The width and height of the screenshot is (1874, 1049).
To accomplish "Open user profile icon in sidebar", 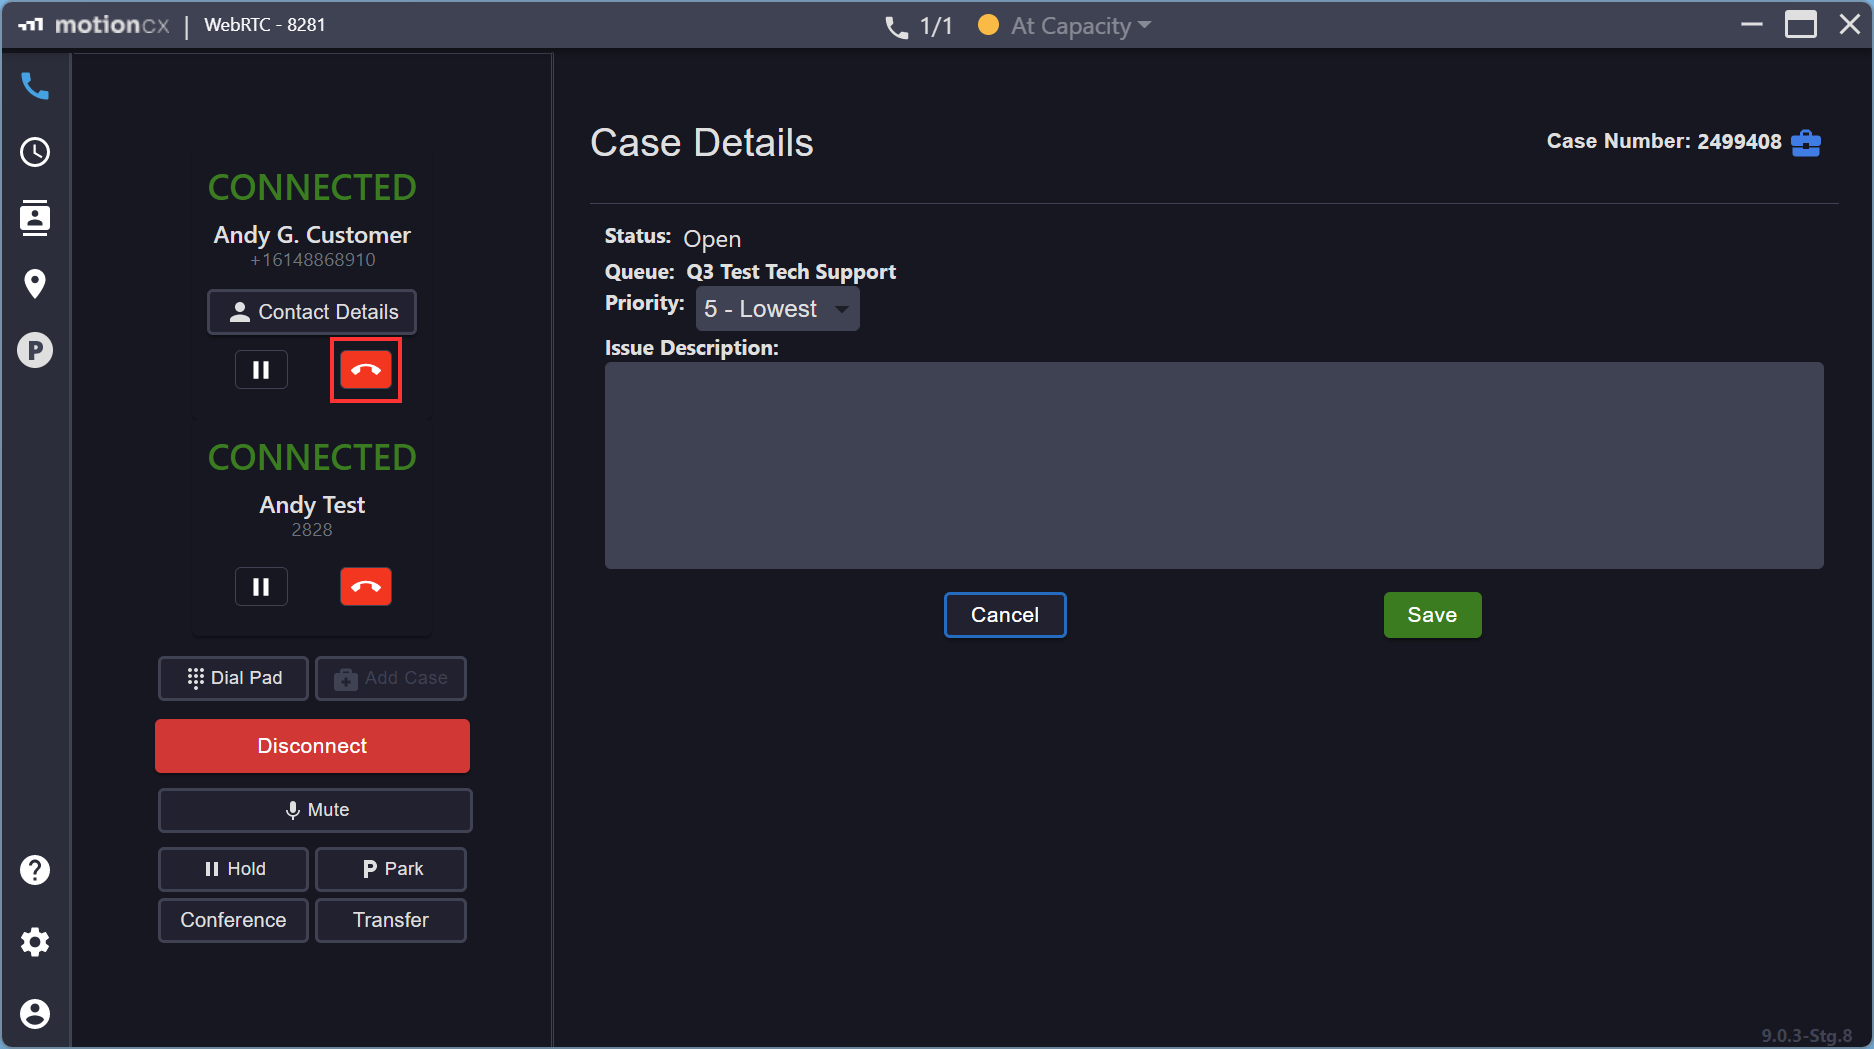I will coord(35,1014).
